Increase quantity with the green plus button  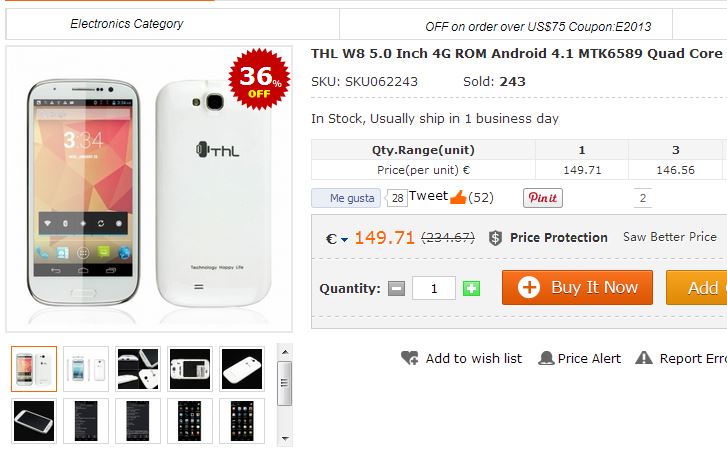471,288
